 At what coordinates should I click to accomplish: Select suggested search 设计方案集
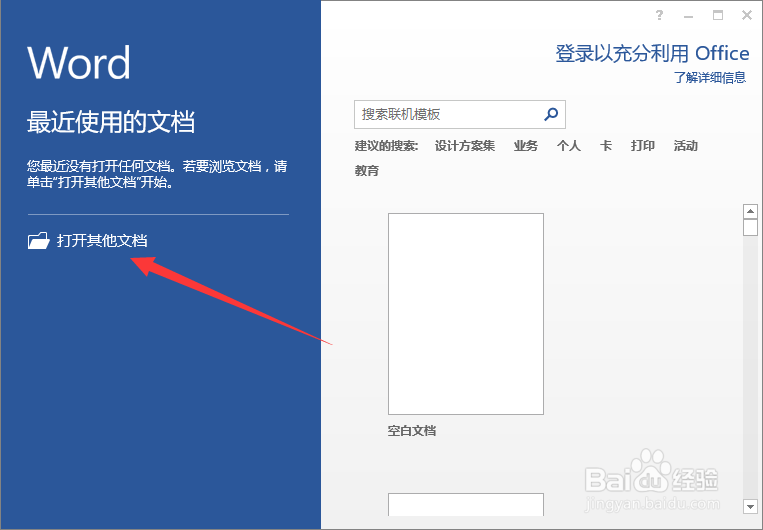pos(465,146)
